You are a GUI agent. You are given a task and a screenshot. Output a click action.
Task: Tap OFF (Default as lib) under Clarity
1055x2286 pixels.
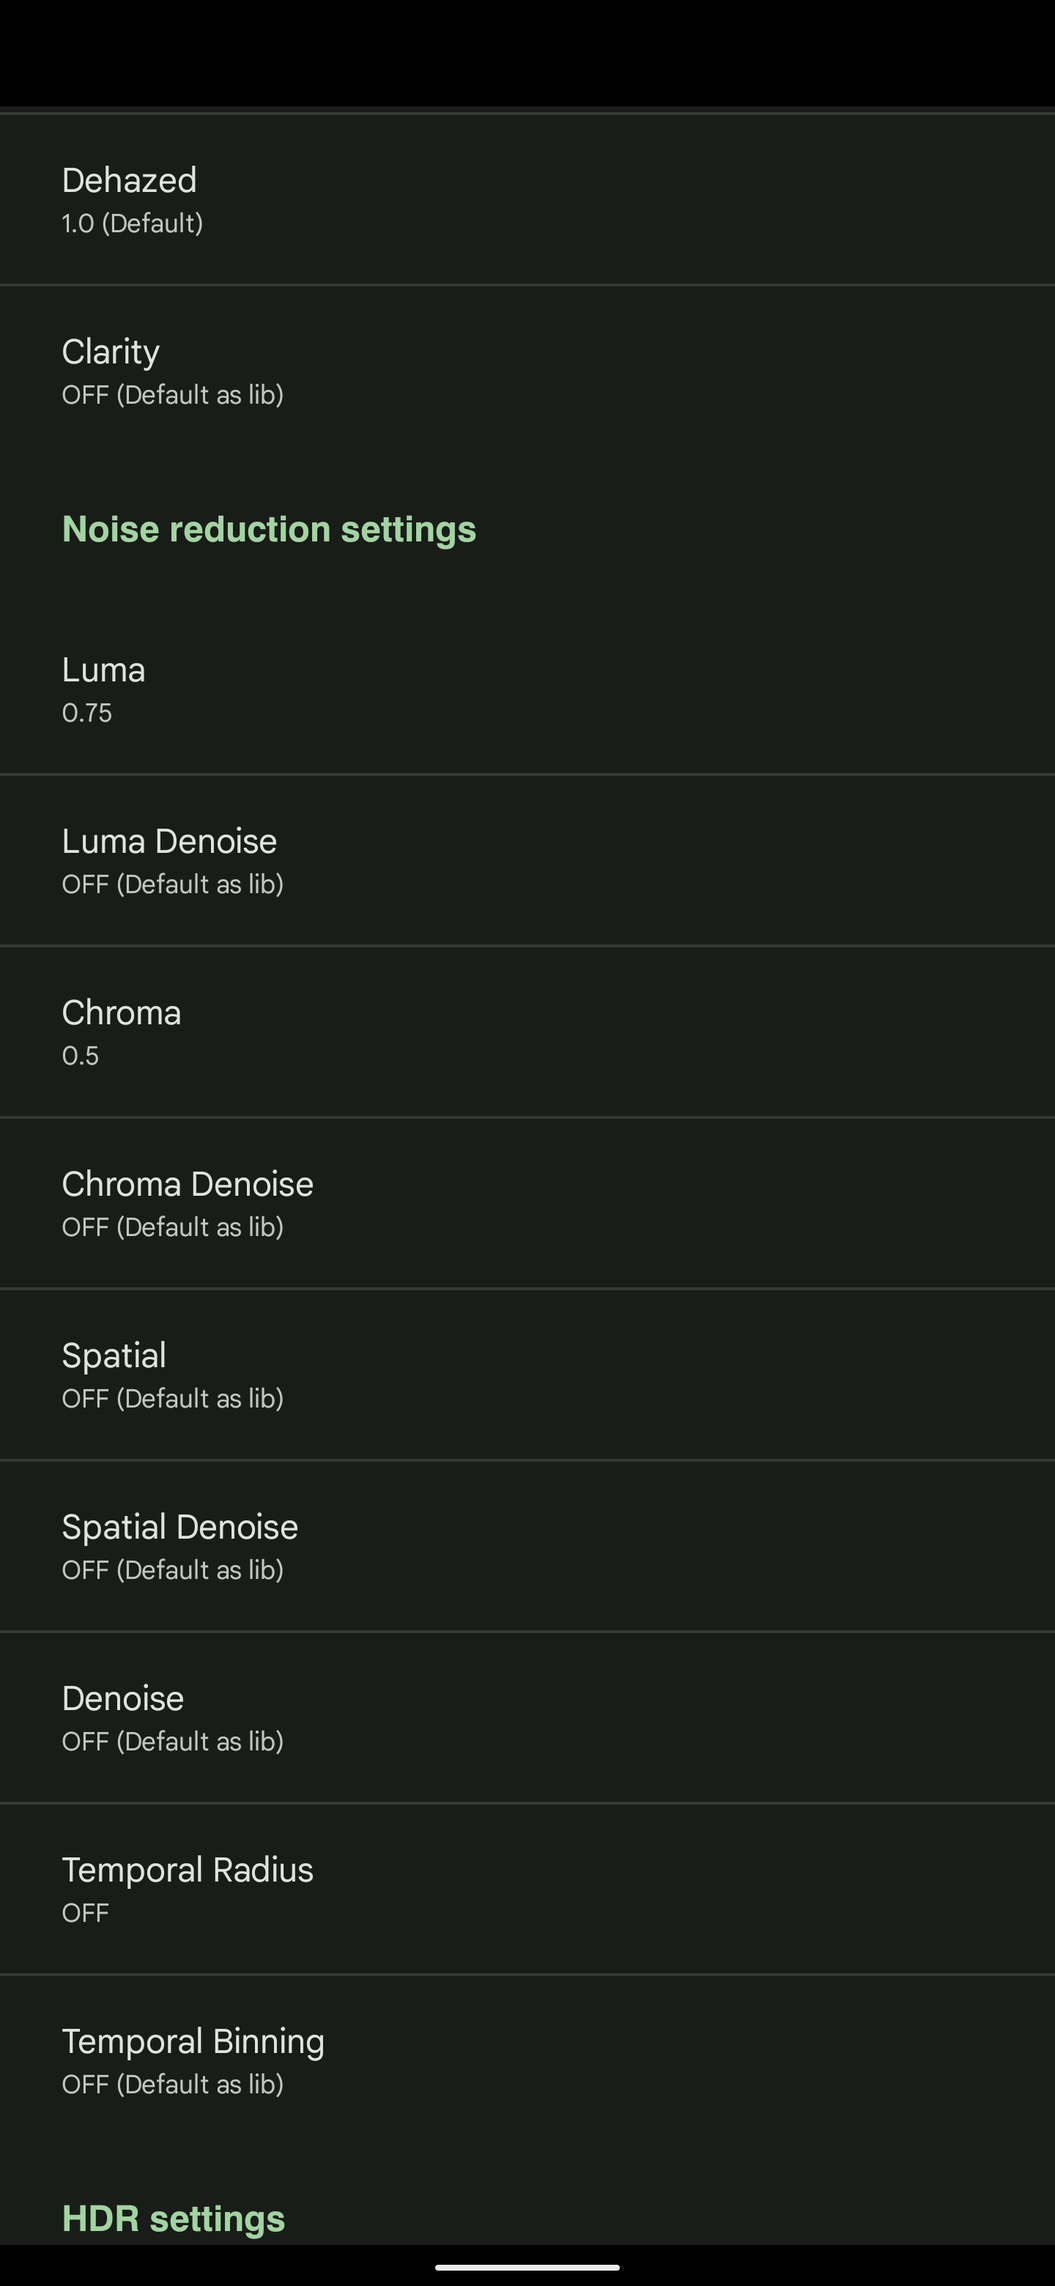point(172,395)
